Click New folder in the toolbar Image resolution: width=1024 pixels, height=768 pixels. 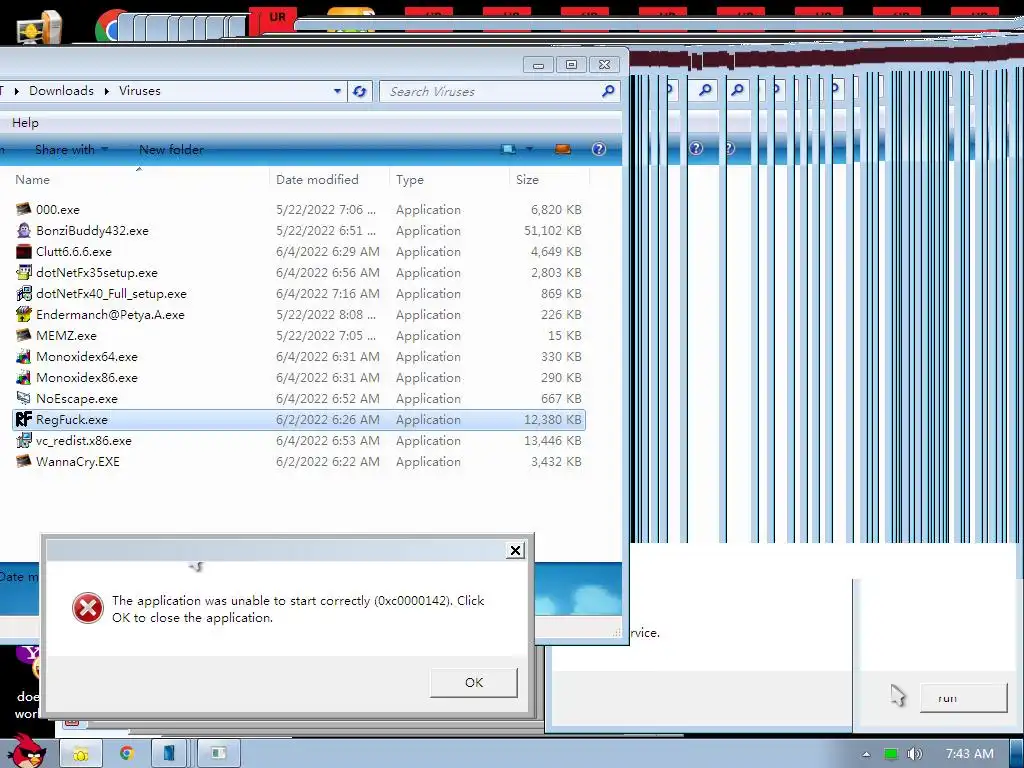click(x=171, y=150)
